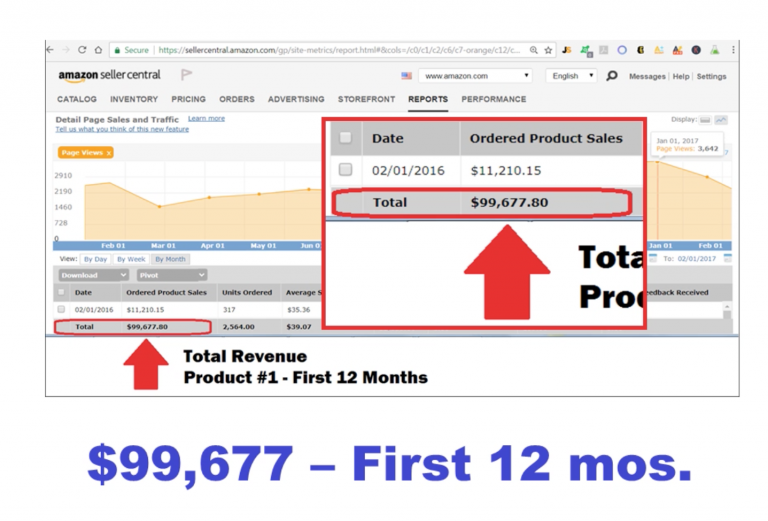Click the Seller Central search magnifier icon
The image size is (768, 521).
(612, 76)
